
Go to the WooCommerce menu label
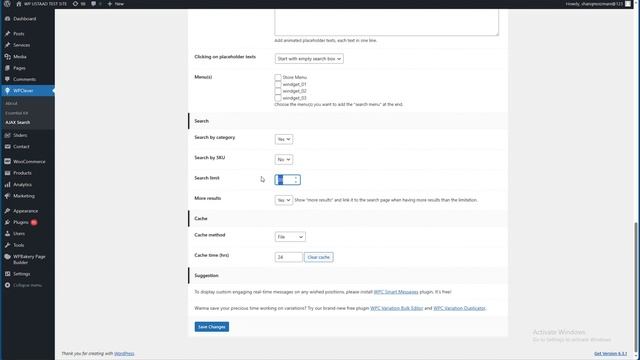click(x=29, y=162)
